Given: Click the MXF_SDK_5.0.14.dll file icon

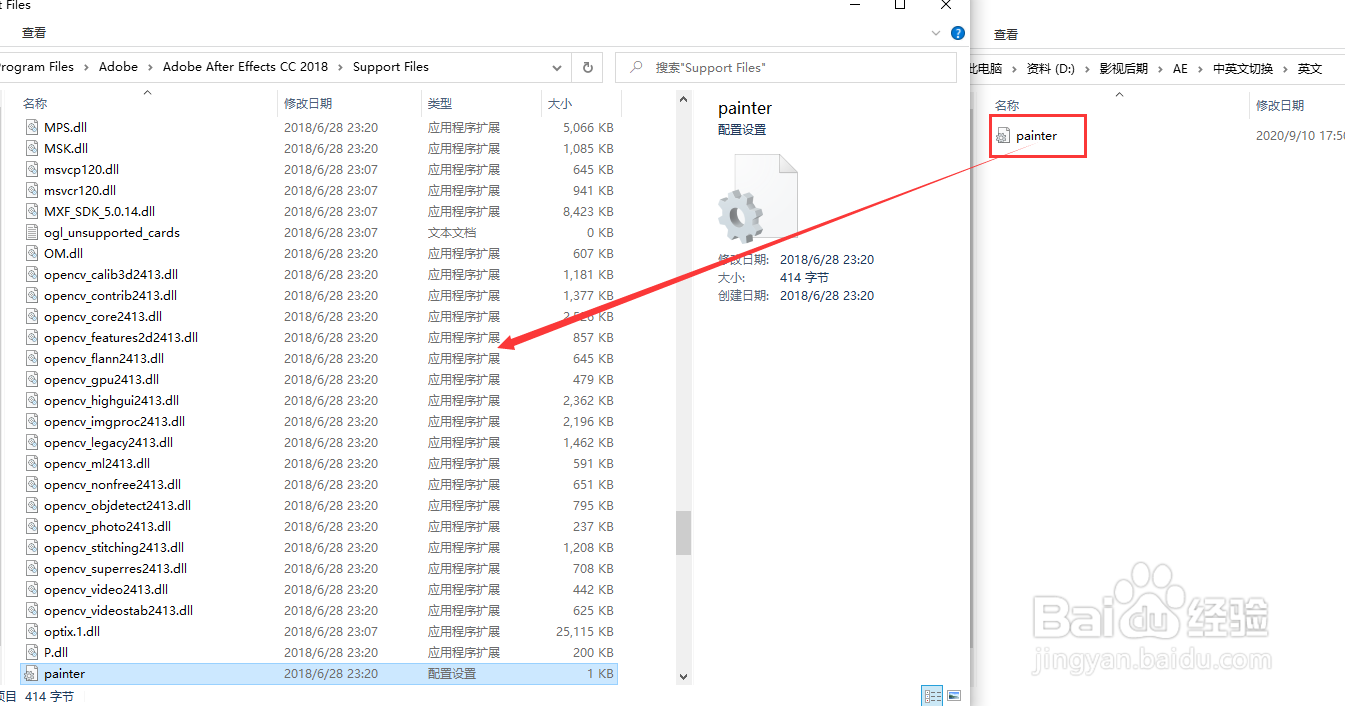Looking at the screenshot, I should coord(32,212).
